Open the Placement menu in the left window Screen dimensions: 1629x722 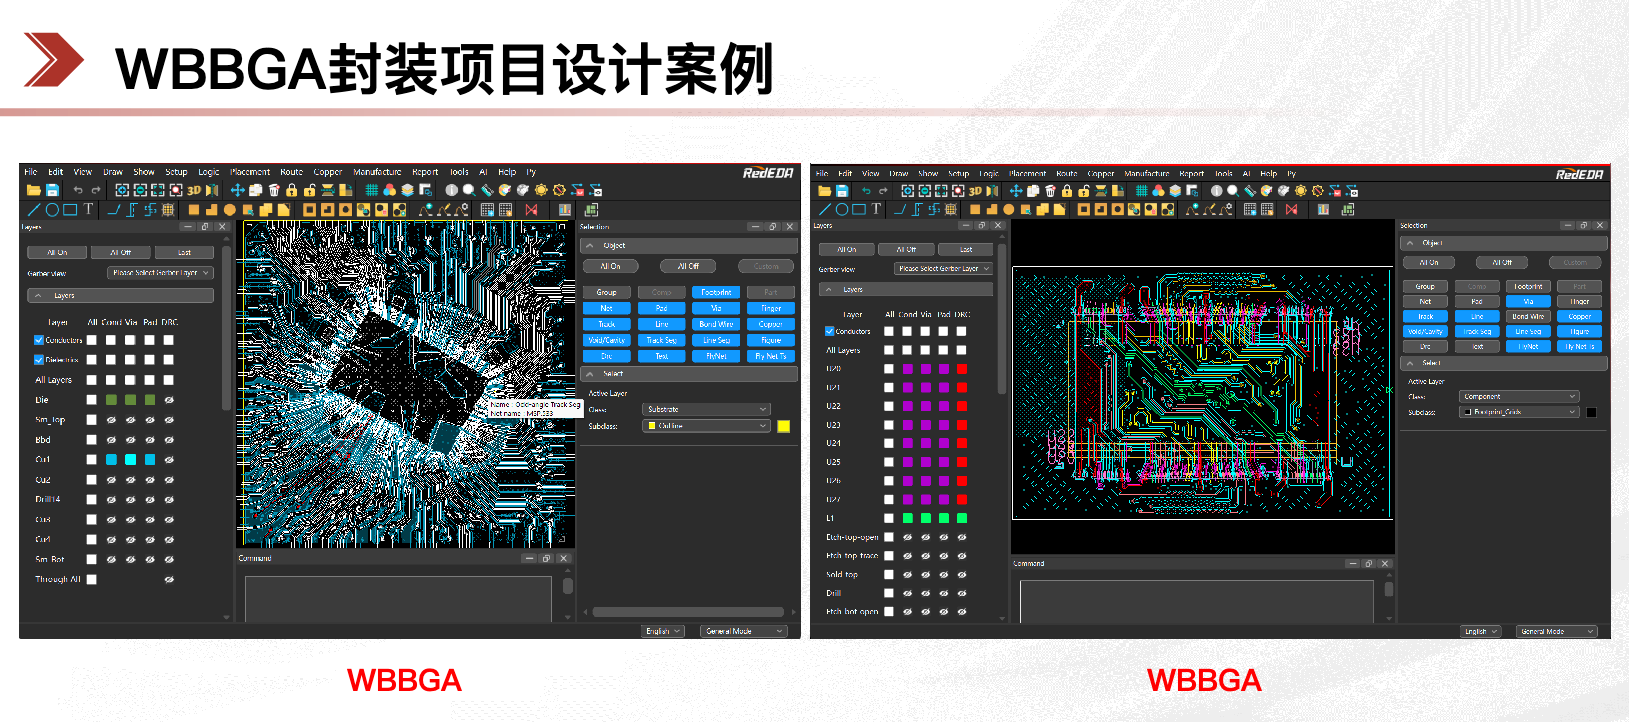tap(250, 172)
